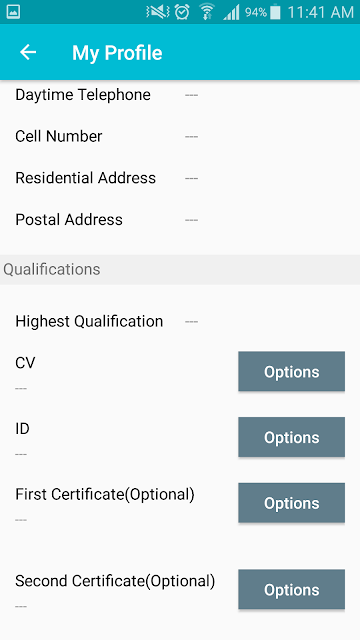Tap the Qualifications section header

tap(180, 269)
